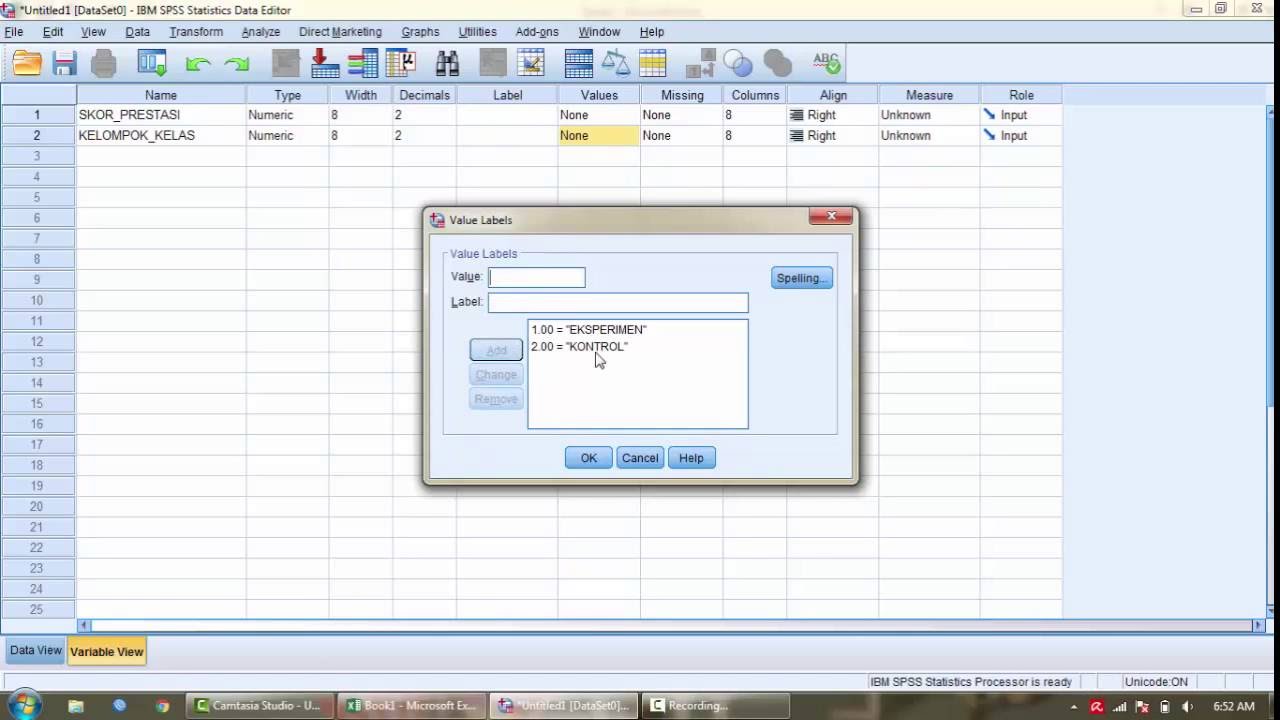The image size is (1280, 720).
Task: Select the Variable View tab
Action: tap(106, 651)
